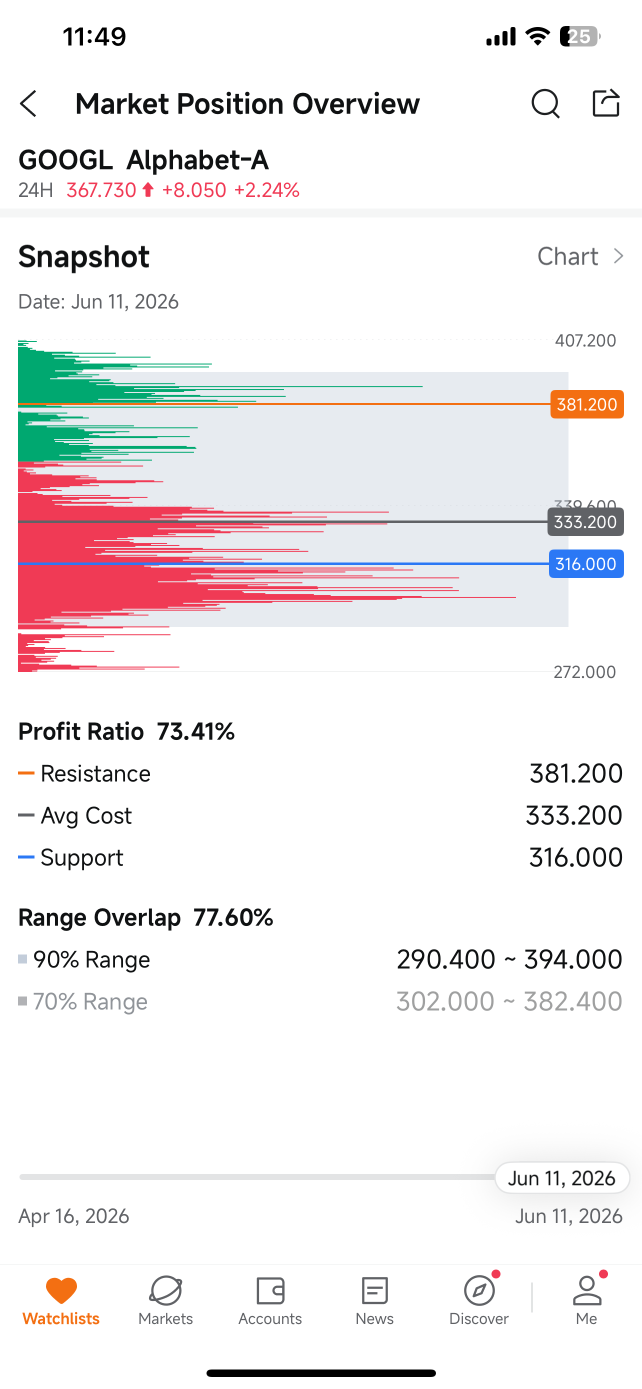Tap the orange 381.200 resistance tag
The image size is (642, 1389).
587,405
